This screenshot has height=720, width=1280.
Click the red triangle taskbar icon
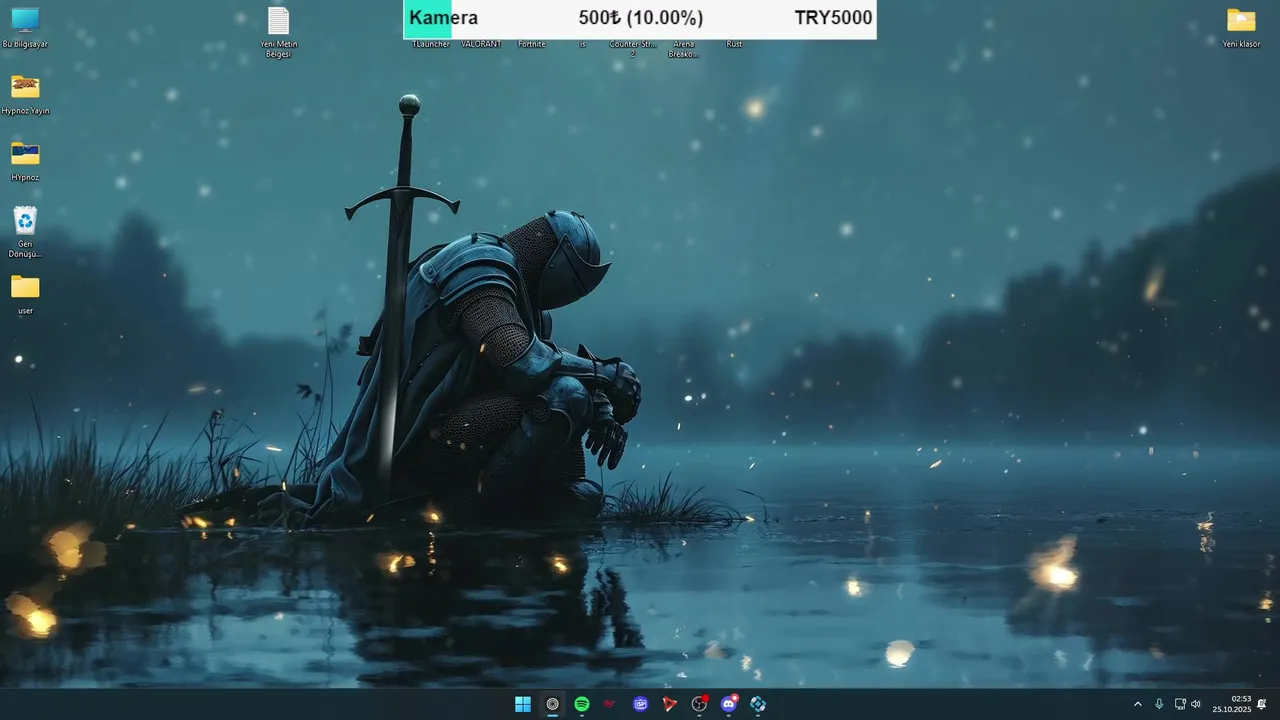click(x=670, y=704)
